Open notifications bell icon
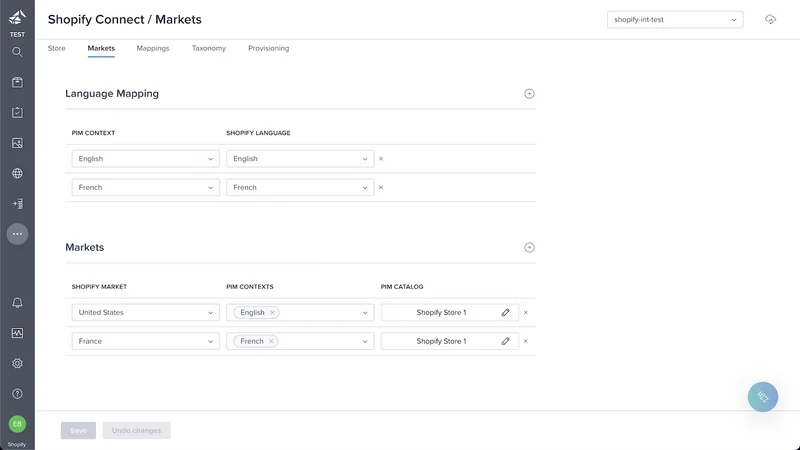Screen dimensions: 800x450 [17, 303]
